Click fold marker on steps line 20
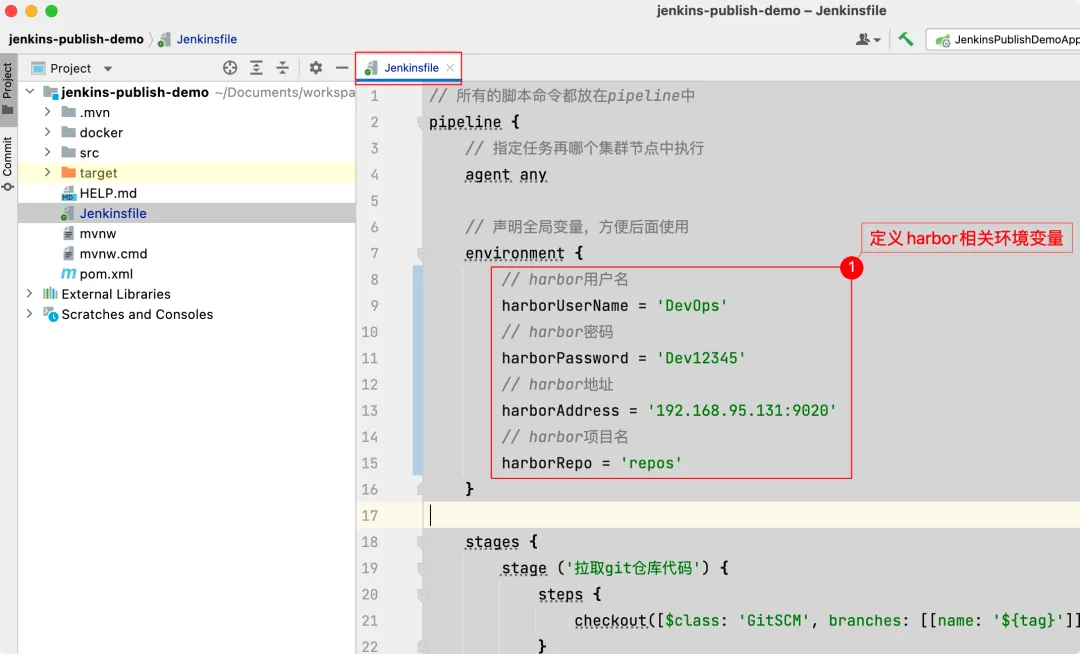The height and width of the screenshot is (654, 1080). tap(422, 594)
